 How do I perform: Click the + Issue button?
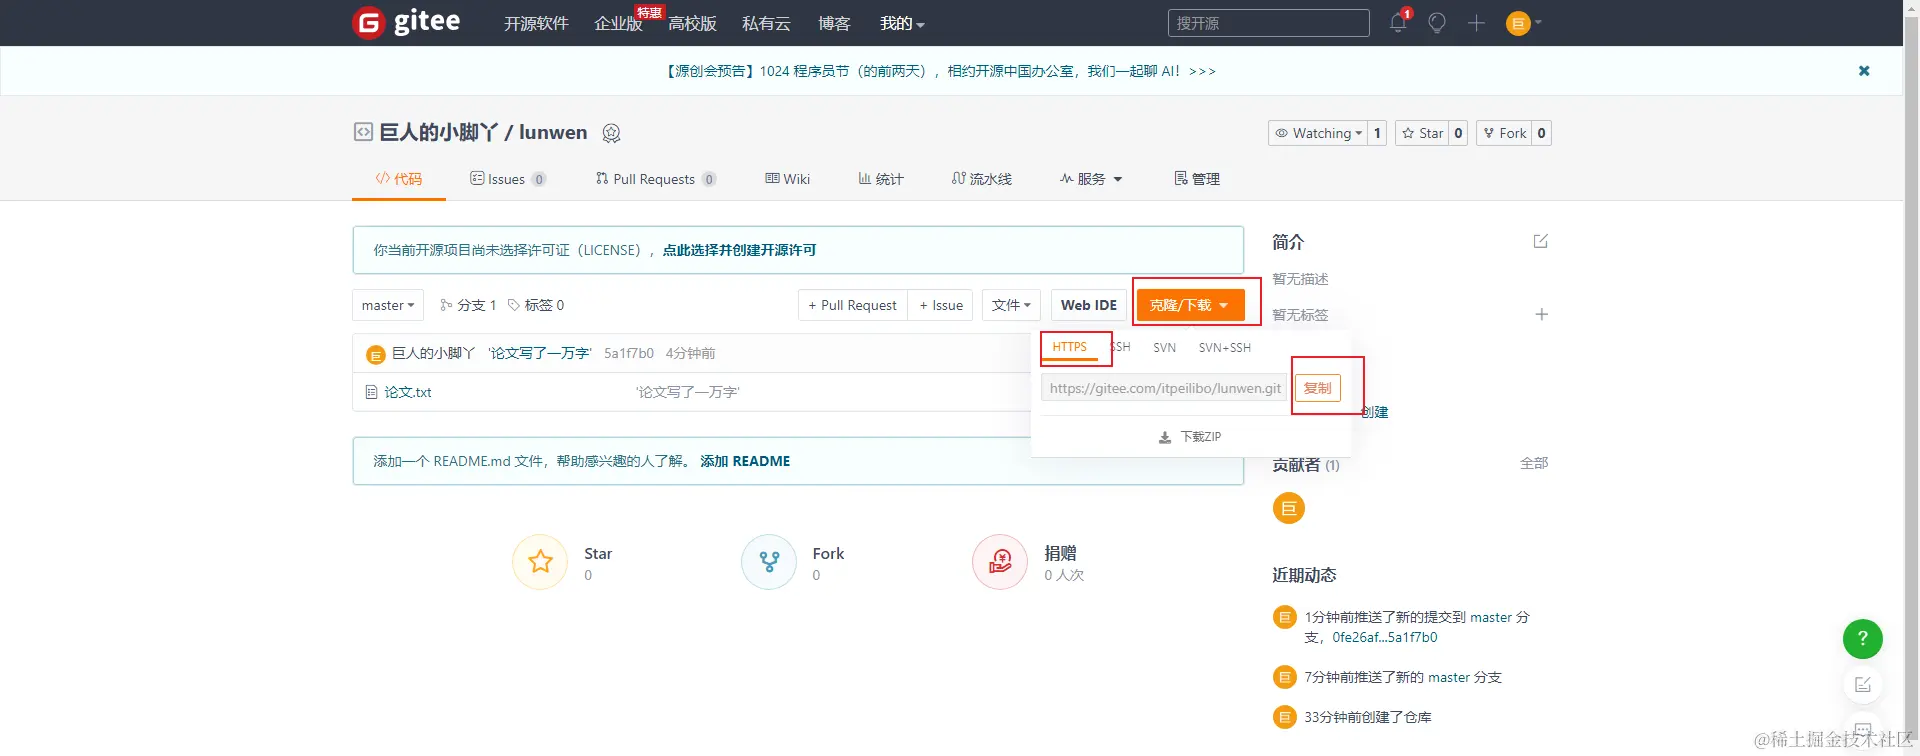point(941,305)
